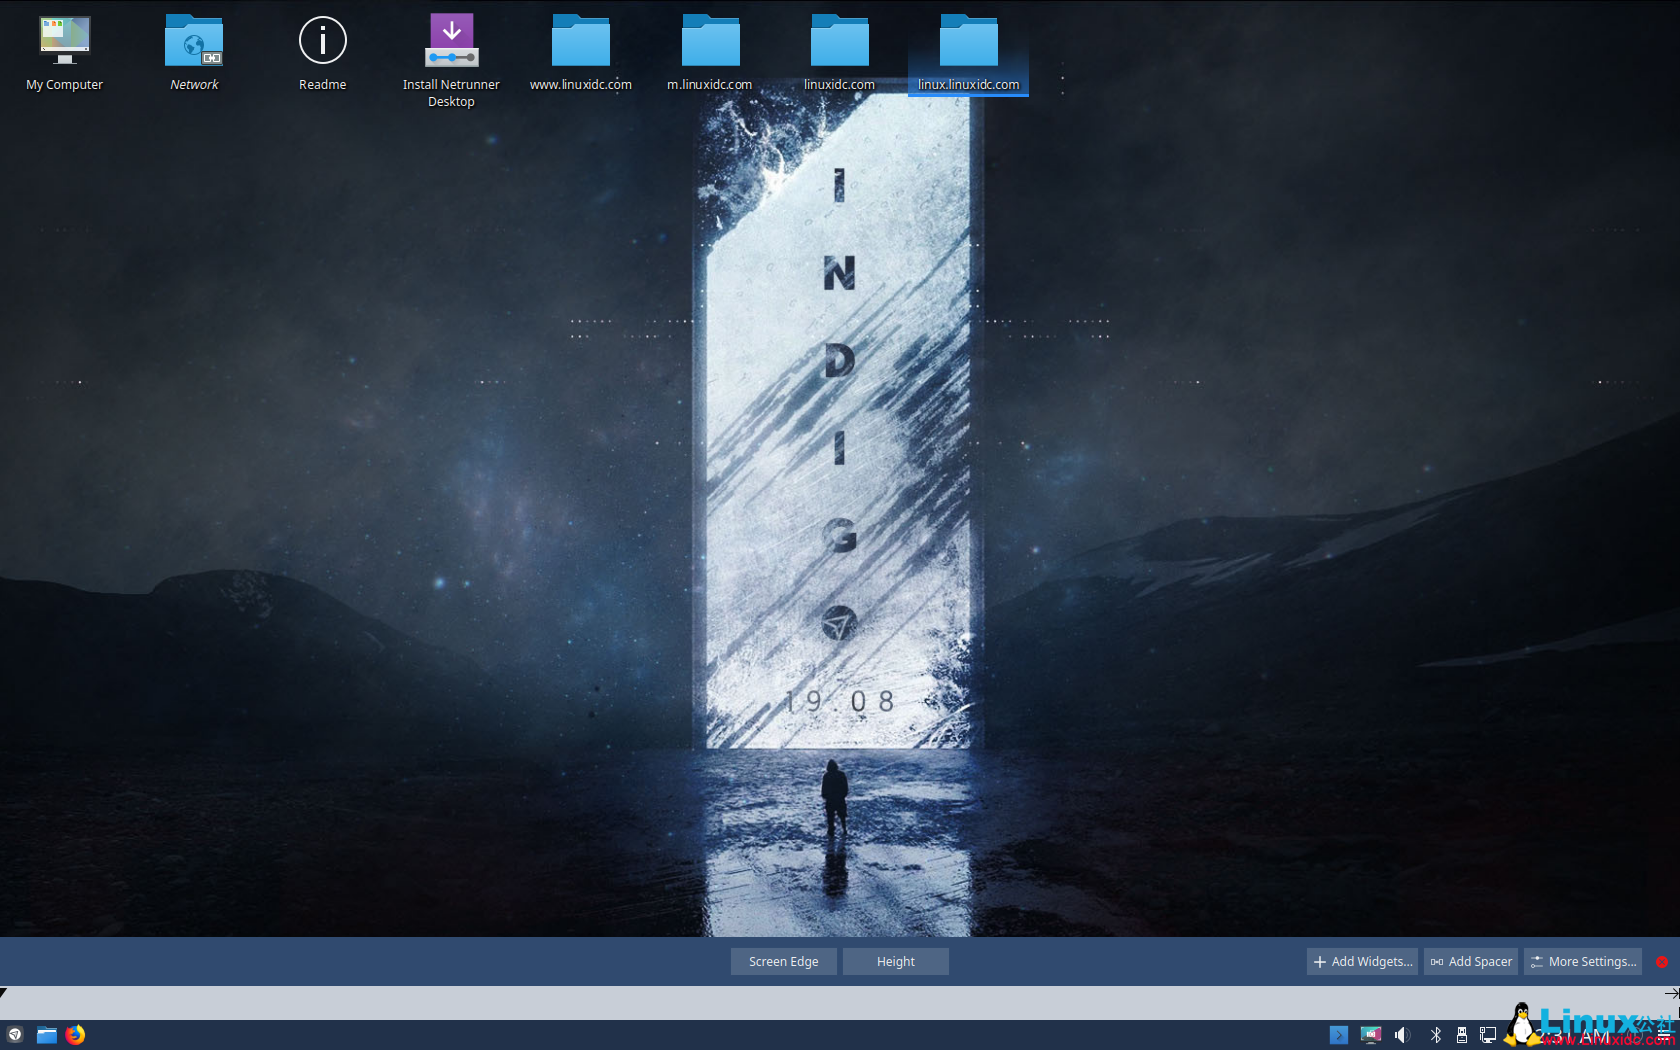Click the blue chevron icon in the system tray
Image resolution: width=1680 pixels, height=1050 pixels.
point(1339,1035)
